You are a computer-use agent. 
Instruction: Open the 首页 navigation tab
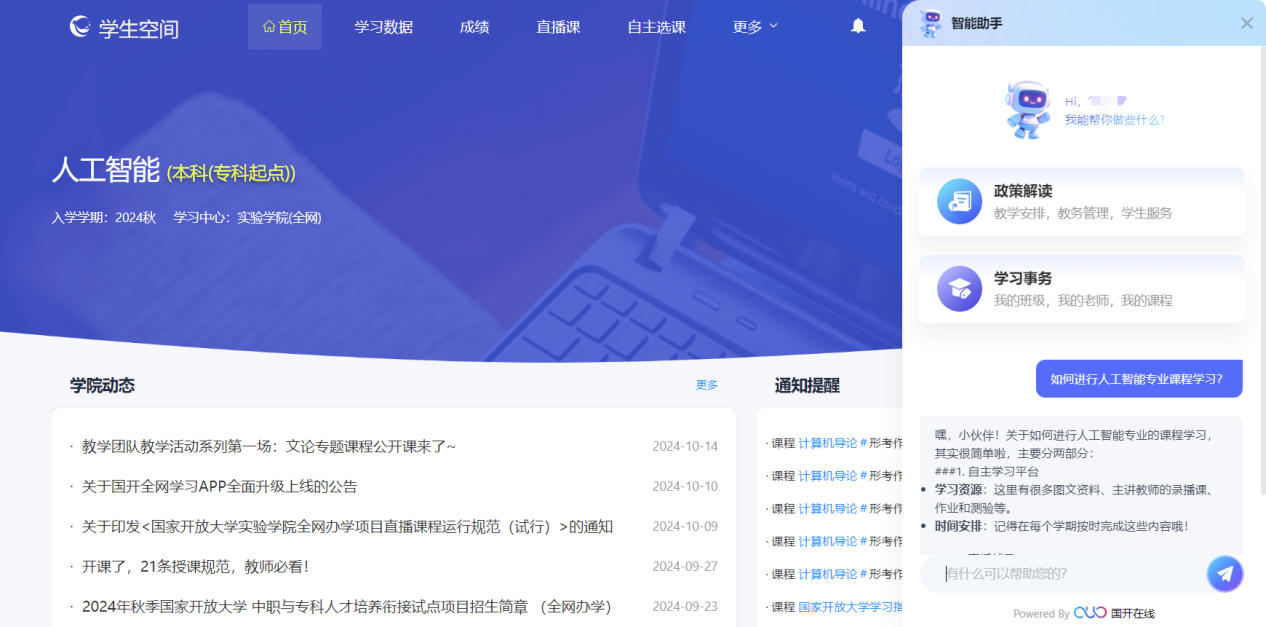285,27
